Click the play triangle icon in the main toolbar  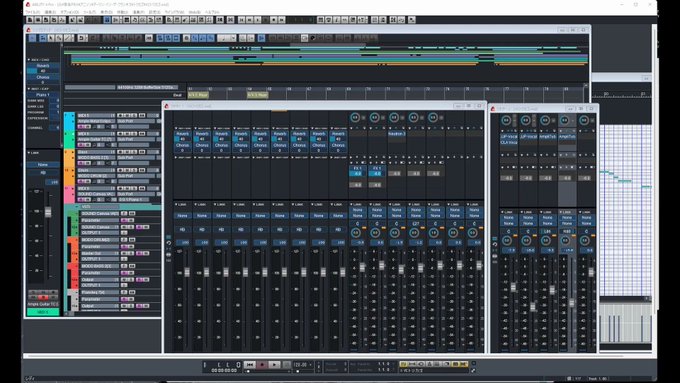click(258, 20)
